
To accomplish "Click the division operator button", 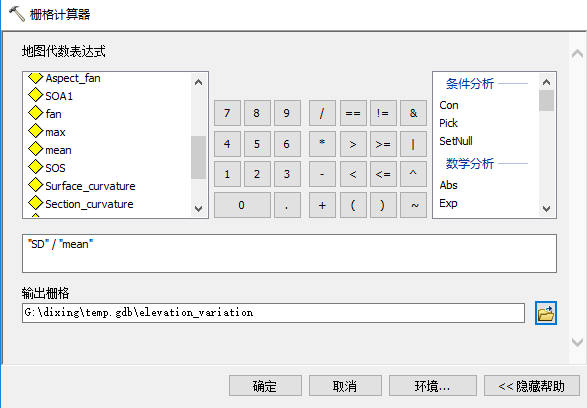I will point(322,113).
